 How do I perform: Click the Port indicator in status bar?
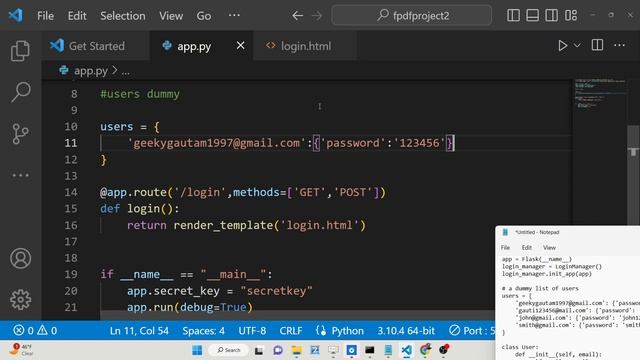pos(472,331)
